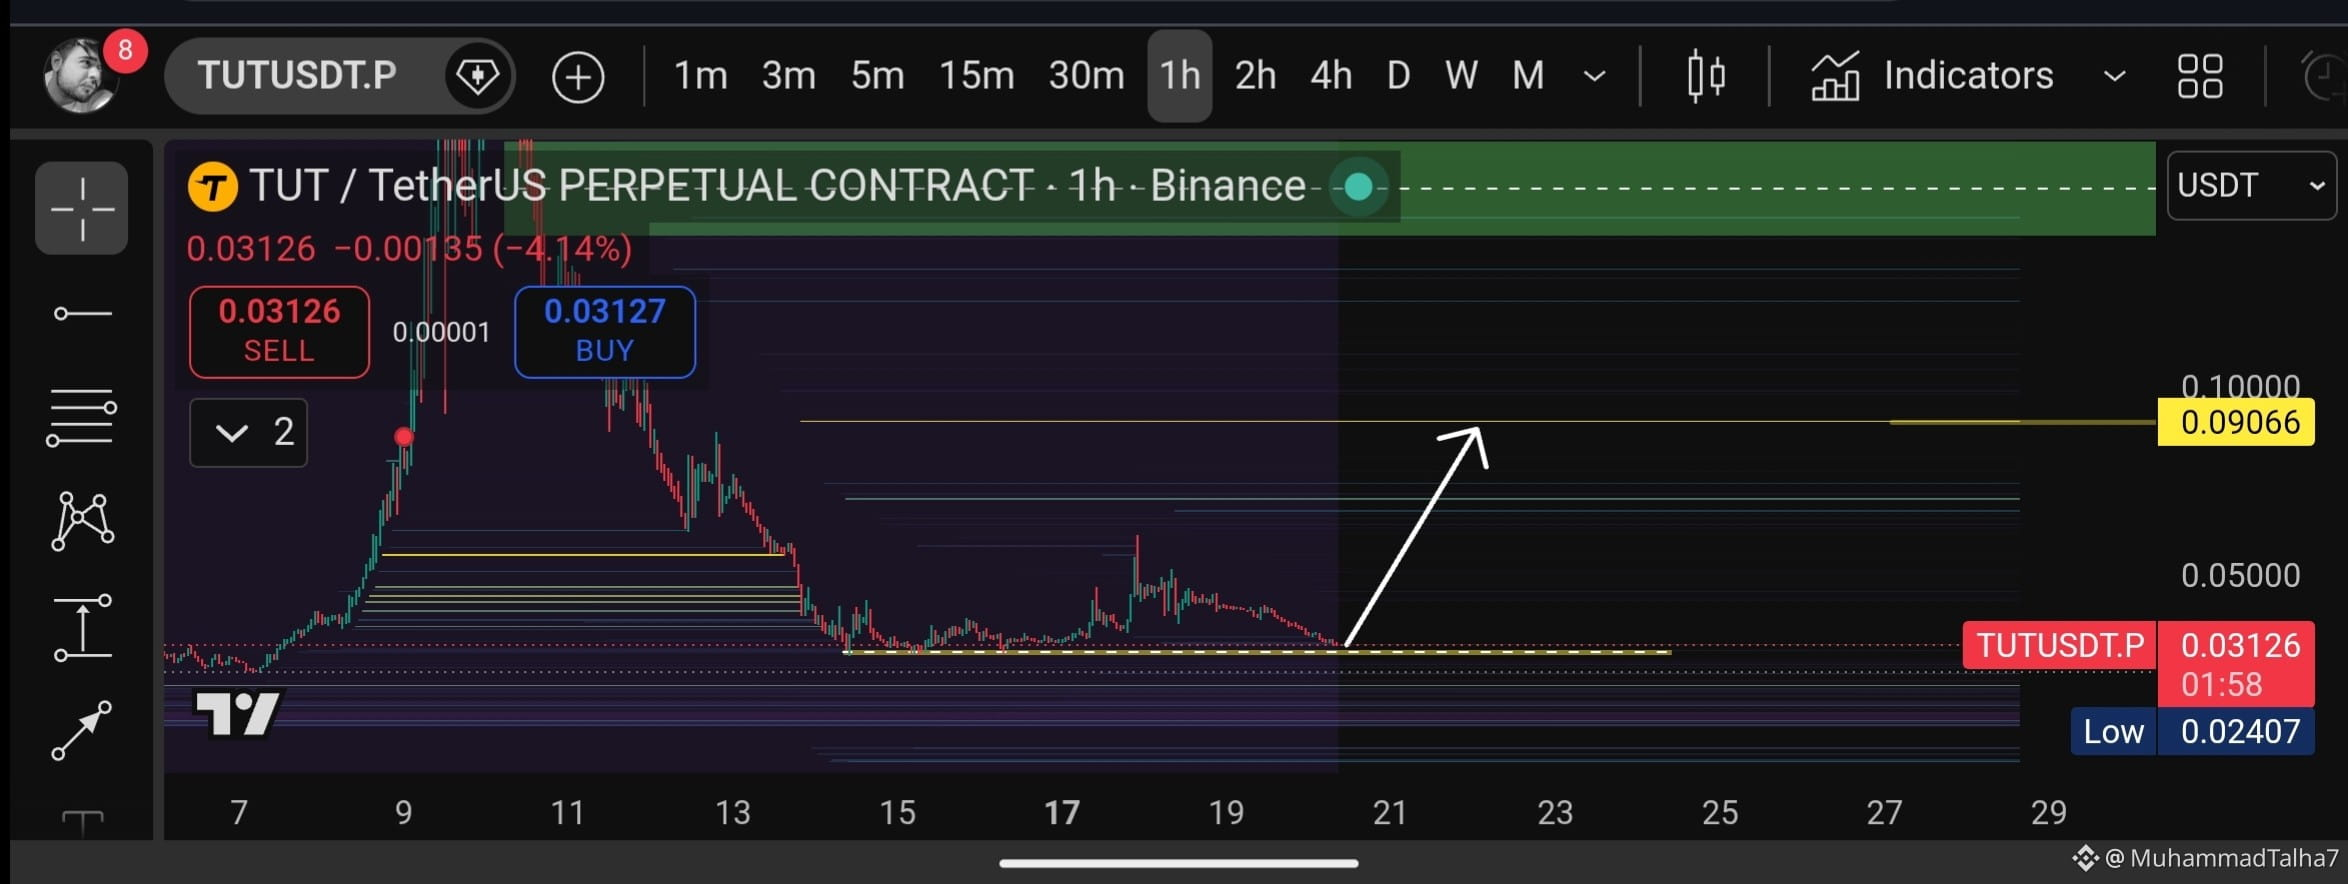Click the chart title TUT / TetherUS PERPETUAL CONTRACT
The width and height of the screenshot is (2348, 884).
tap(640, 186)
